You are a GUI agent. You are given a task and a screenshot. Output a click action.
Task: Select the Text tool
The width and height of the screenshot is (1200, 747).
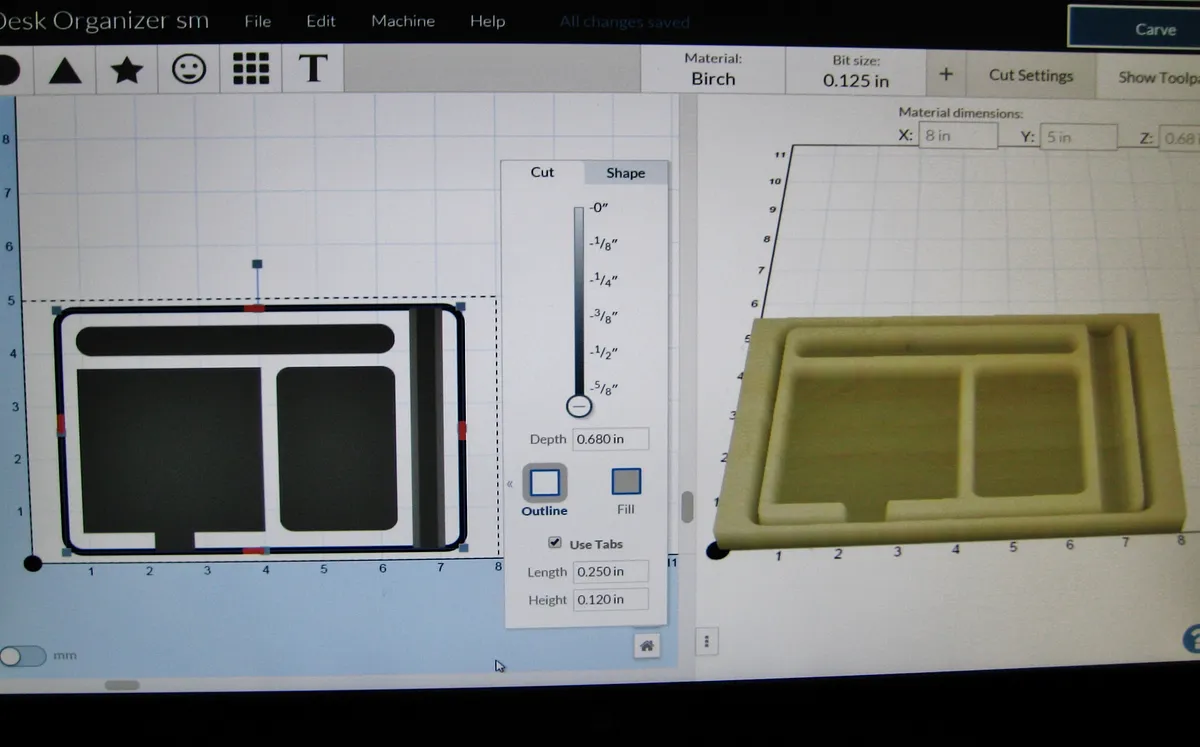[x=313, y=68]
